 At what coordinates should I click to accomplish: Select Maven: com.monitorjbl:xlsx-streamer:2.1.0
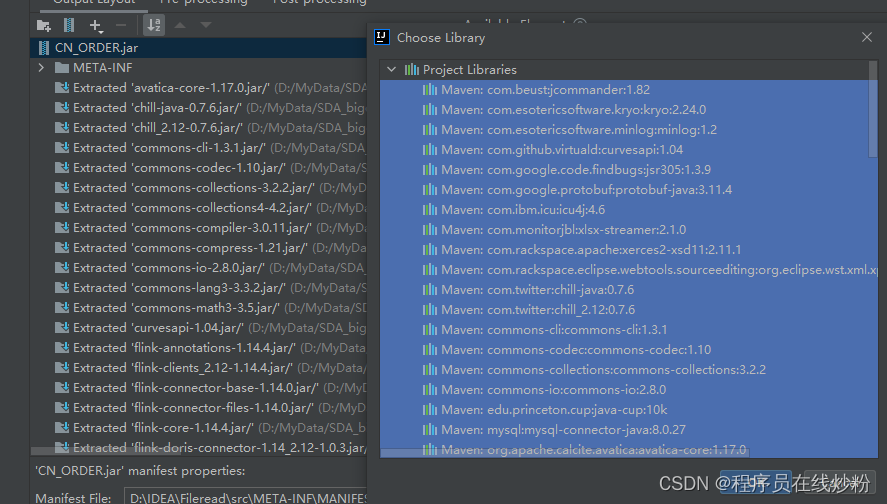[x=625, y=230]
